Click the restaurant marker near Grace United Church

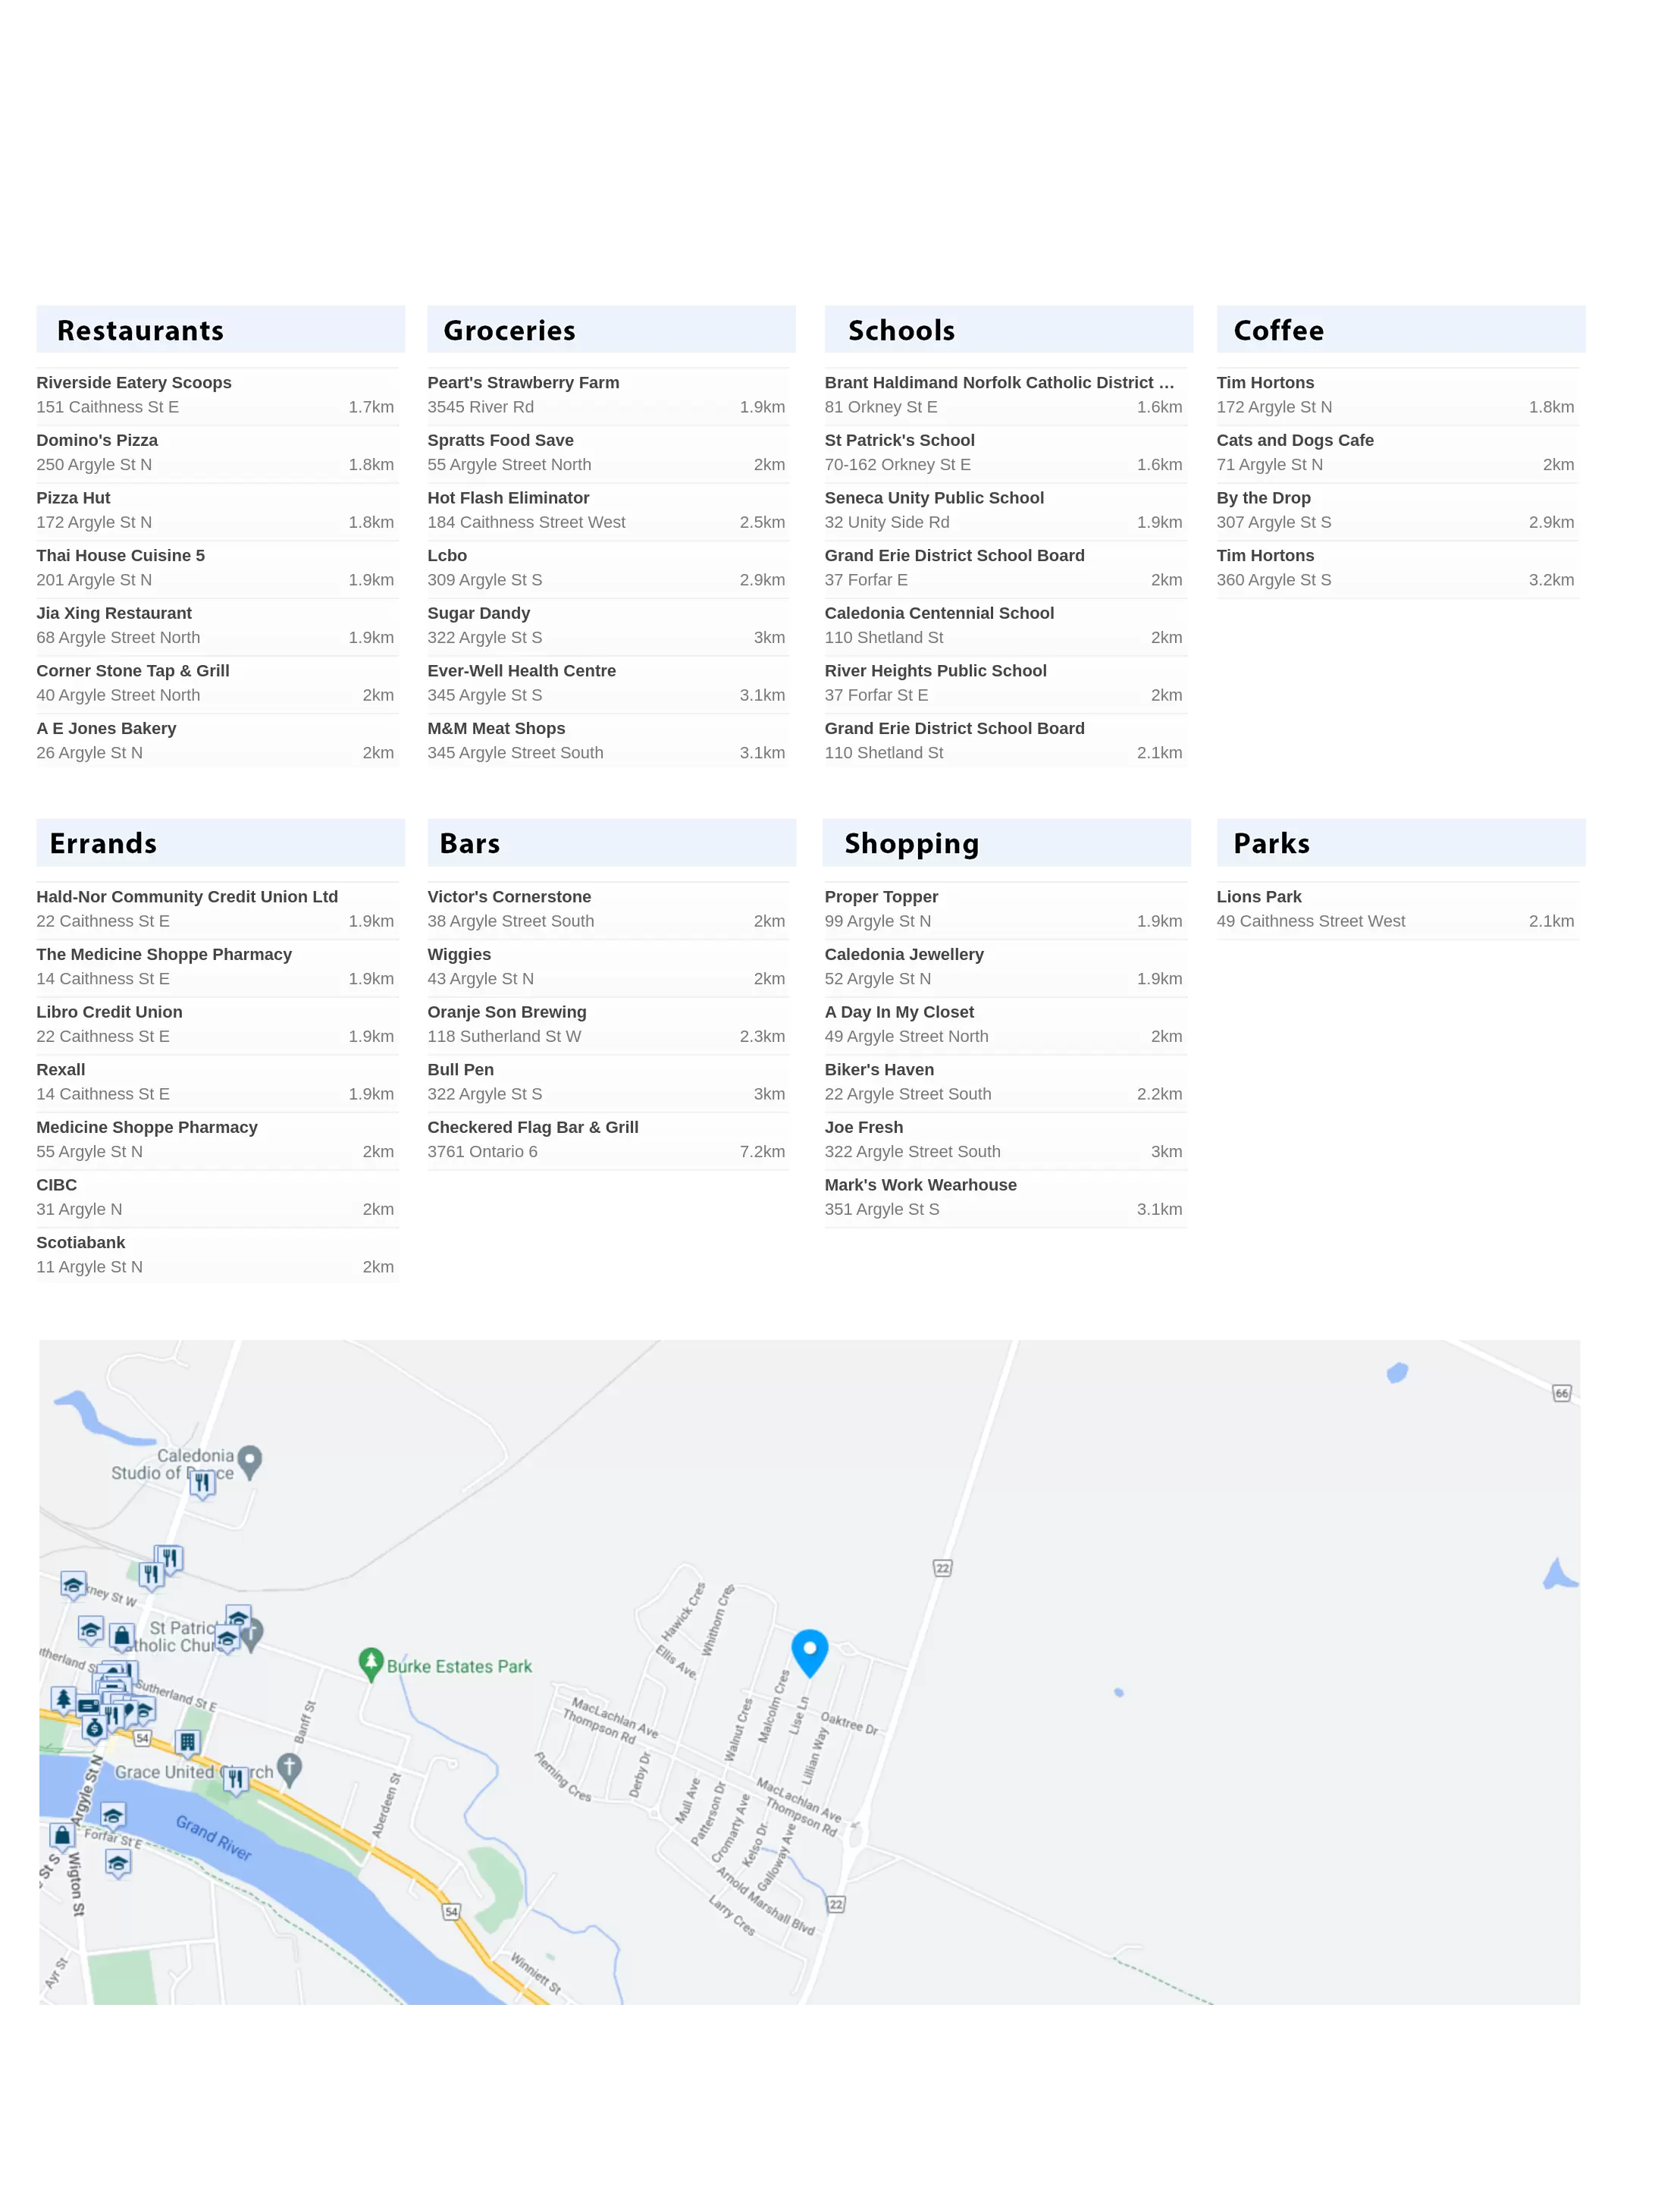235,1779
